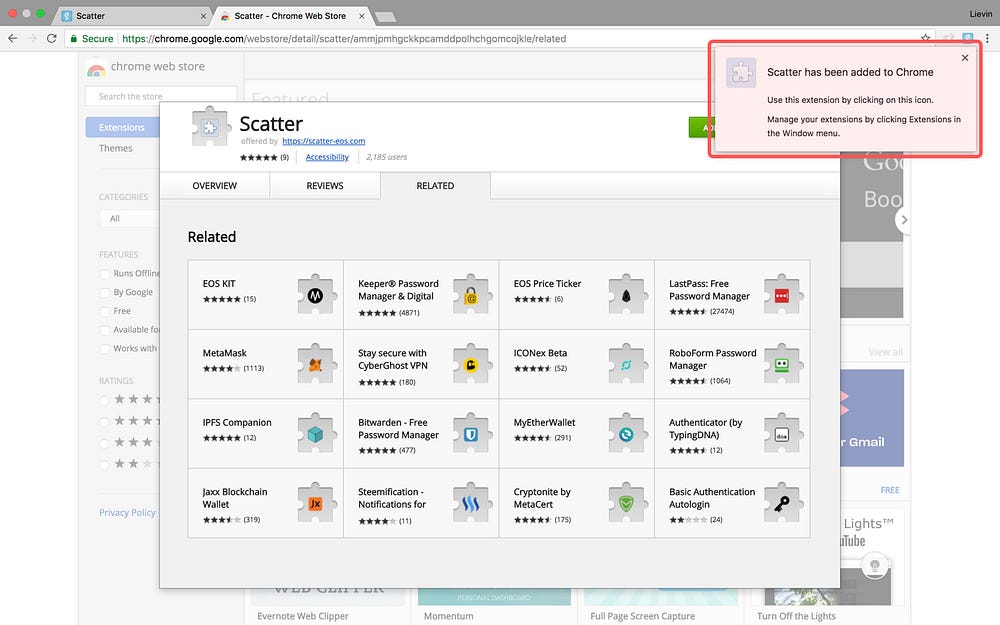Click the Search the store field
1000x625 pixels.
(x=161, y=96)
